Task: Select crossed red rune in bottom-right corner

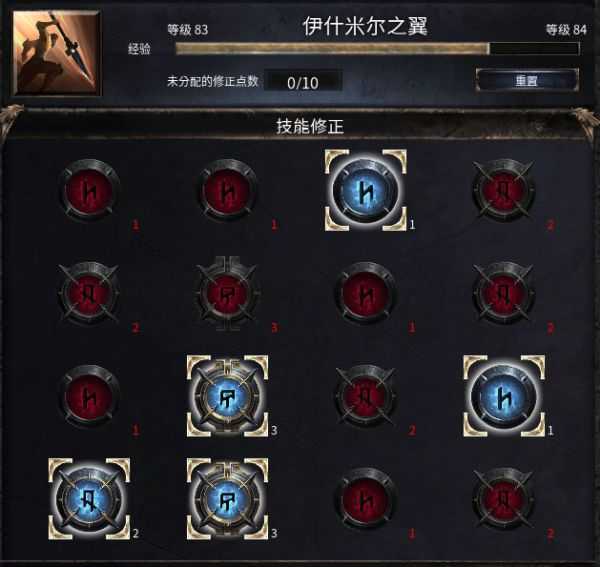Action: (504, 499)
